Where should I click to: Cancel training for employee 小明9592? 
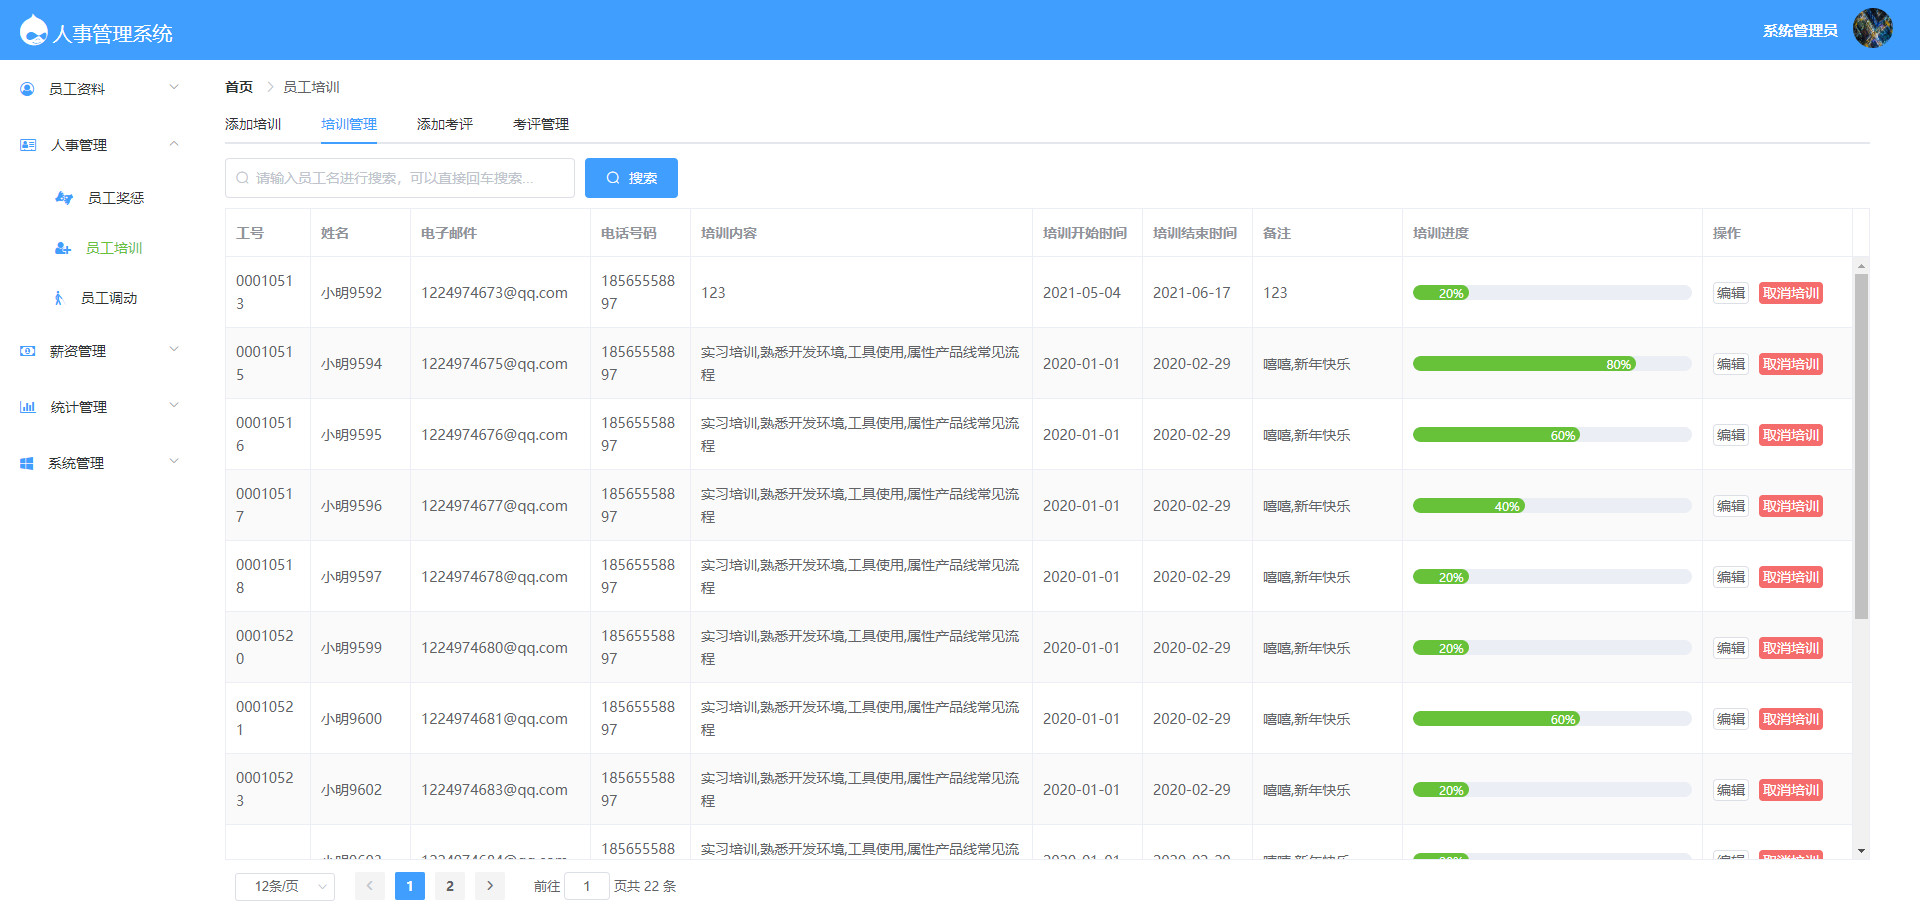1790,293
